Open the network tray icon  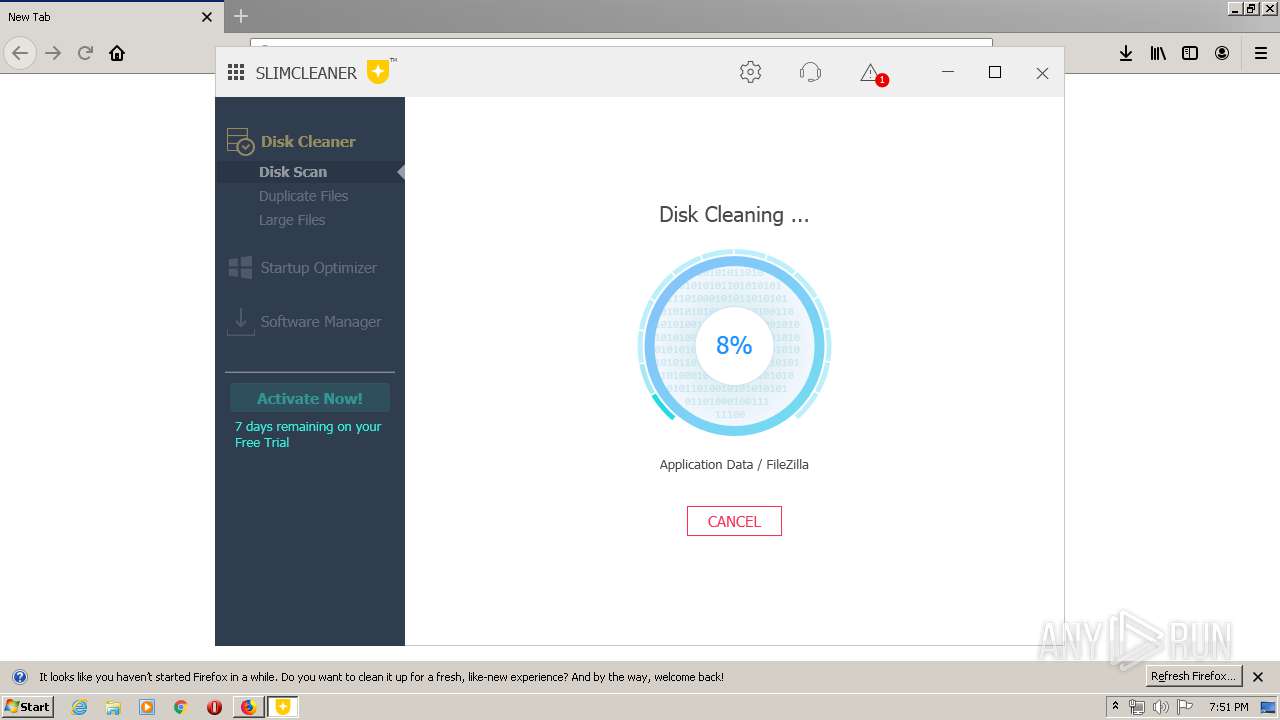(1137, 707)
